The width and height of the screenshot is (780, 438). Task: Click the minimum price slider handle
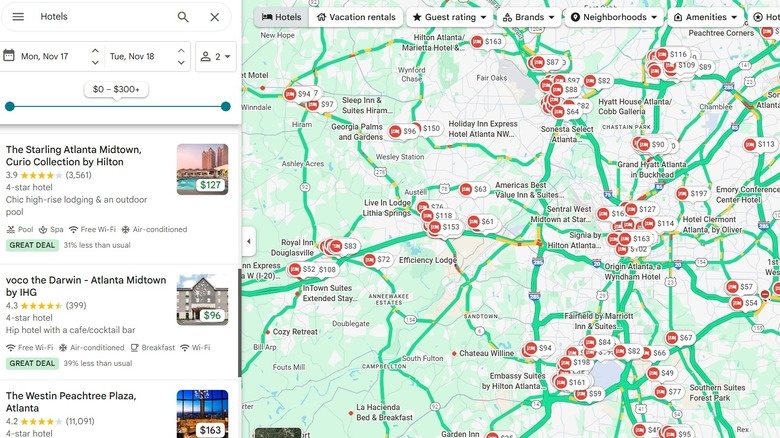click(x=9, y=106)
